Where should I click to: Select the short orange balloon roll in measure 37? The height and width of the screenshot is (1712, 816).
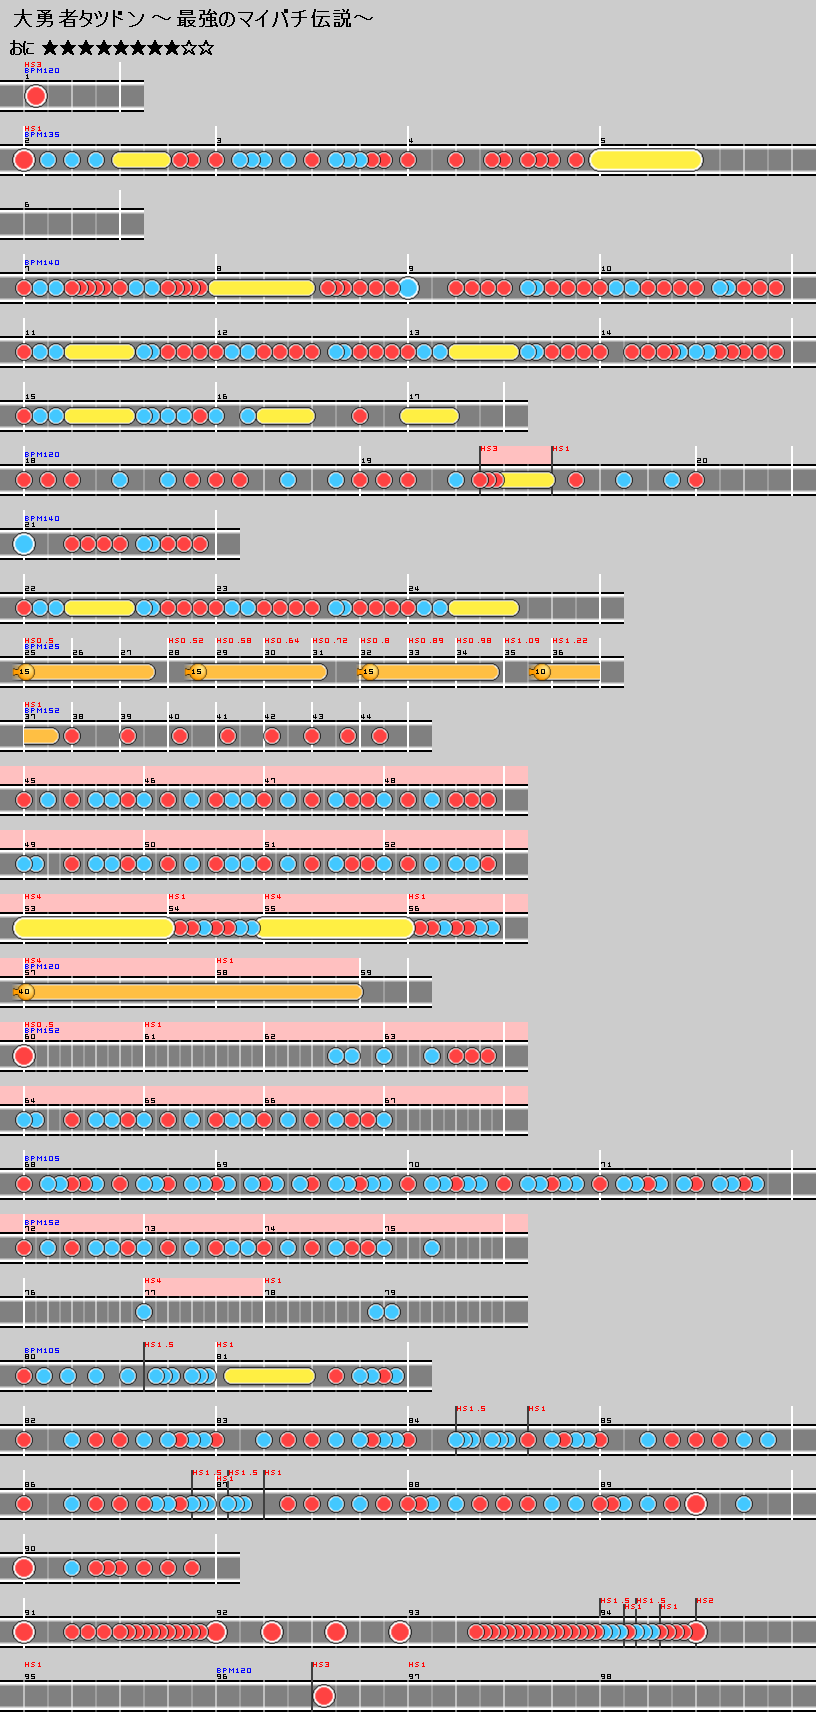click(x=41, y=736)
